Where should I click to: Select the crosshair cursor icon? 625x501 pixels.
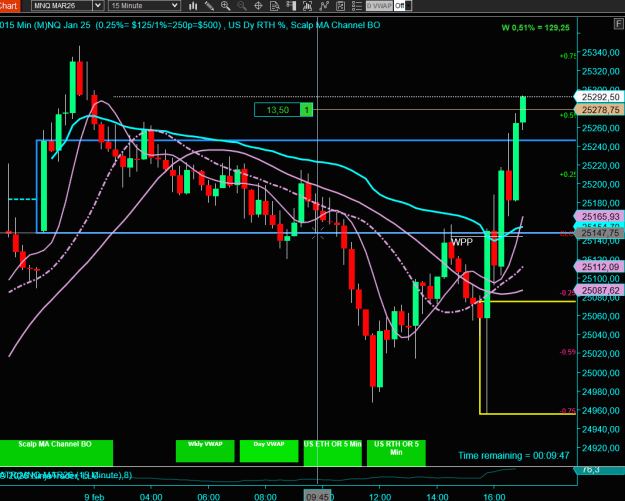coord(258,6)
